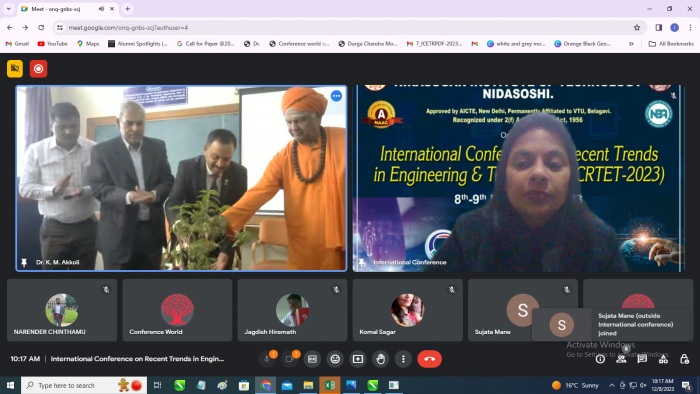Open Excel from the Windows taskbar
Image resolution: width=700 pixels, height=394 pixels.
pyautogui.click(x=330, y=385)
